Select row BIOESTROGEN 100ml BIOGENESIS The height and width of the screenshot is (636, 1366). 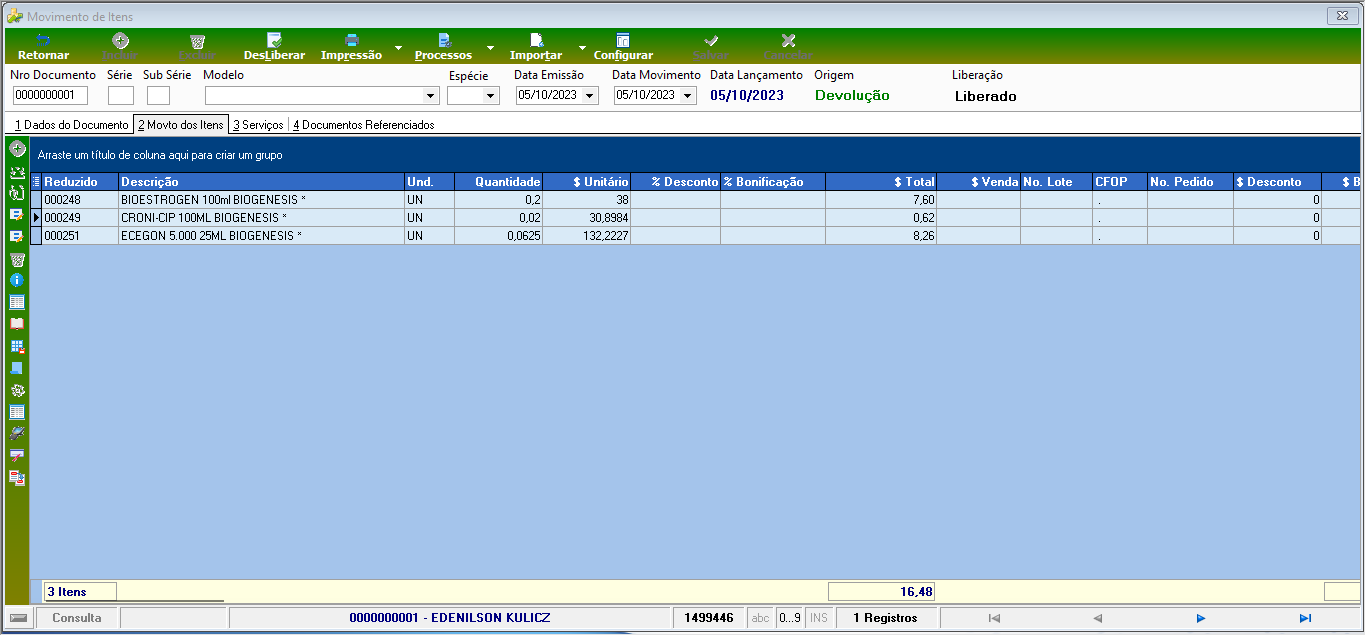point(695,199)
